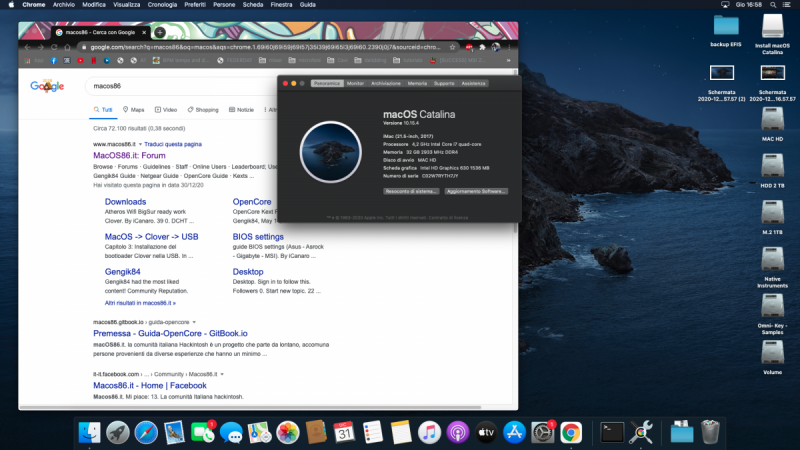Open Preferiti menu in menu bar
The image size is (800, 450).
195,5
